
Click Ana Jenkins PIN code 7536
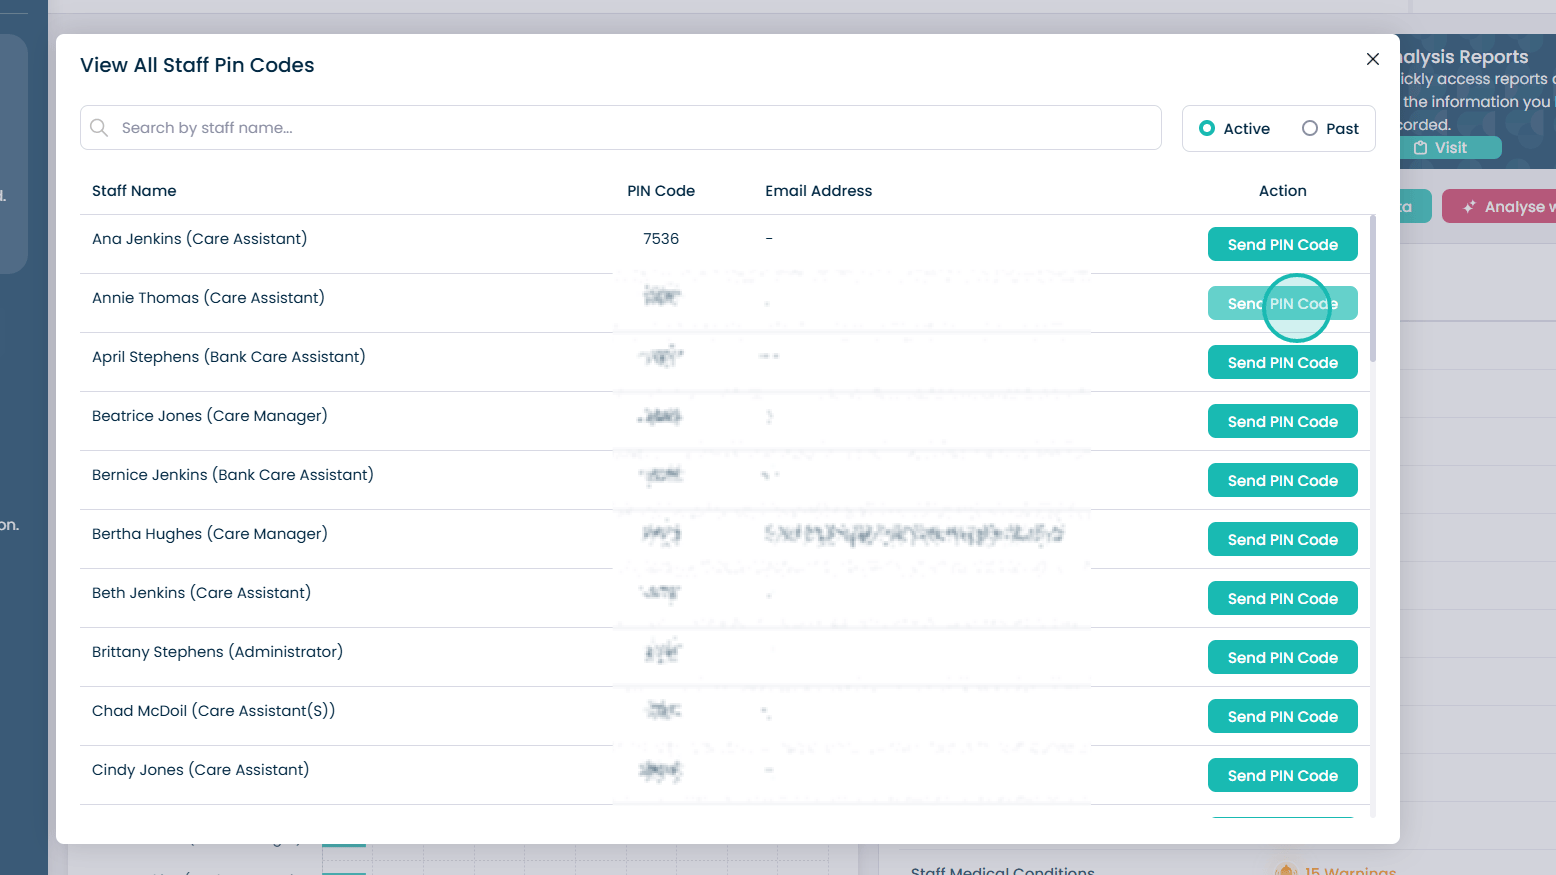coord(661,239)
